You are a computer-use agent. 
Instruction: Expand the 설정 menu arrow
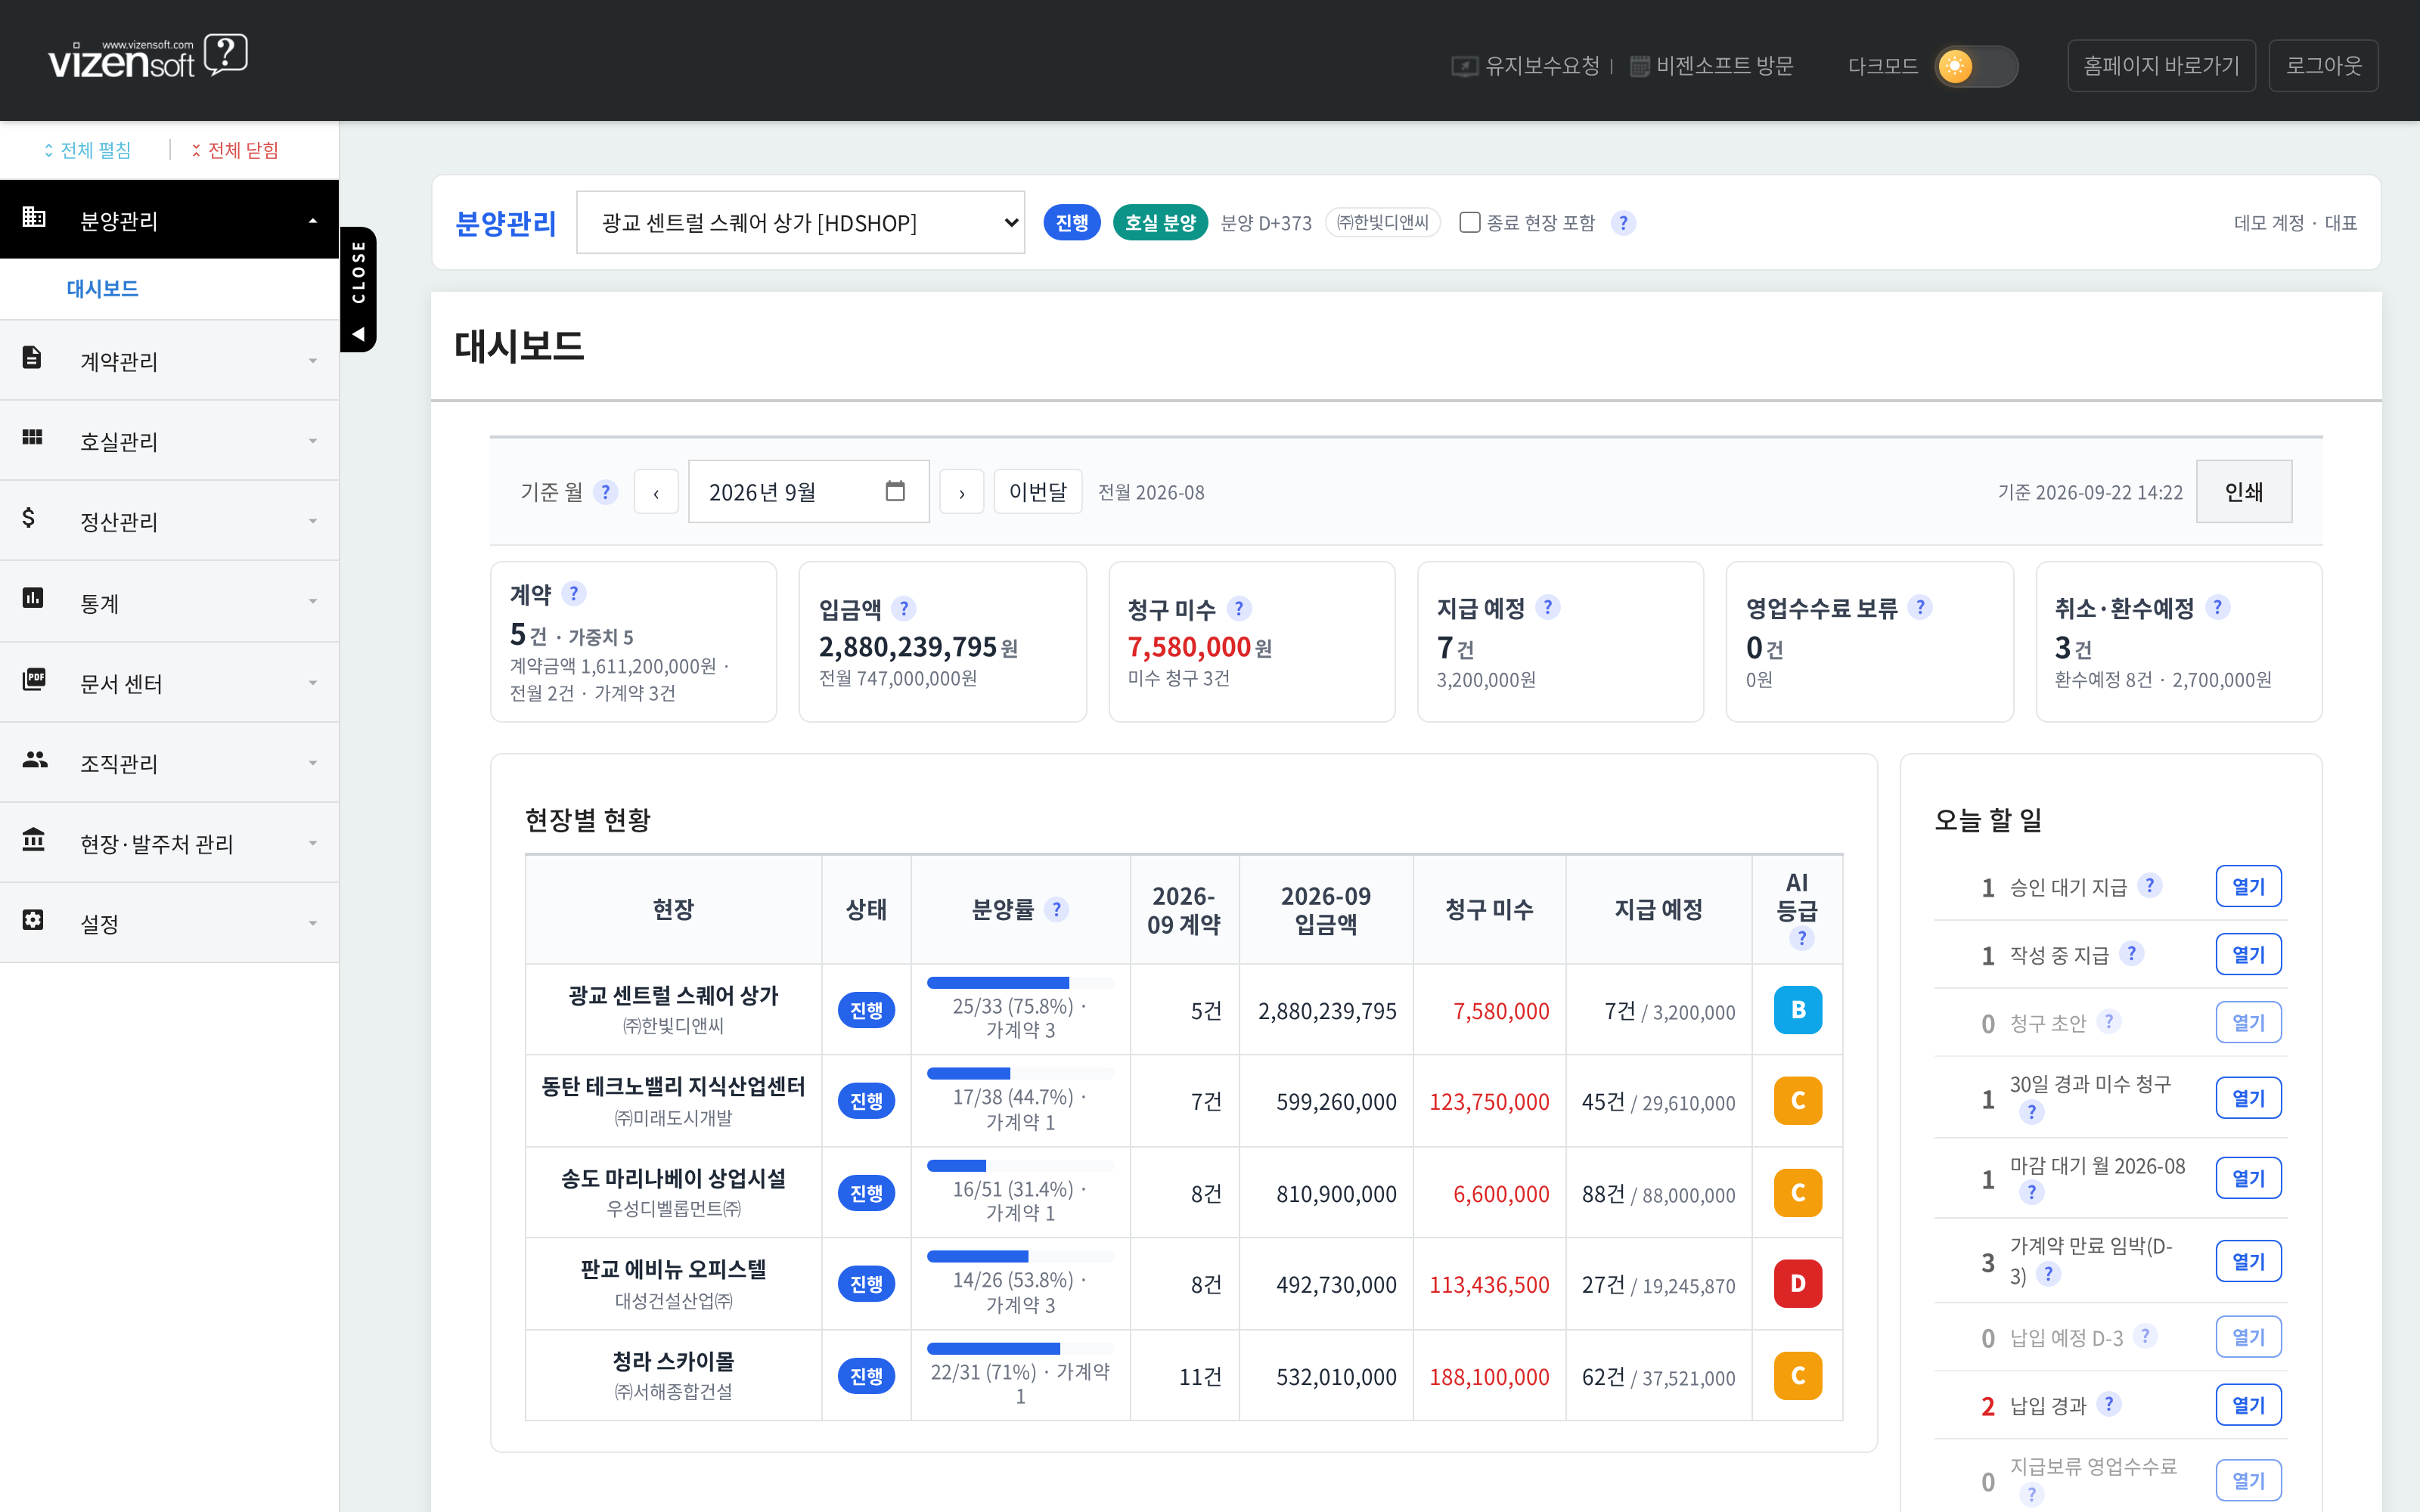(x=313, y=923)
